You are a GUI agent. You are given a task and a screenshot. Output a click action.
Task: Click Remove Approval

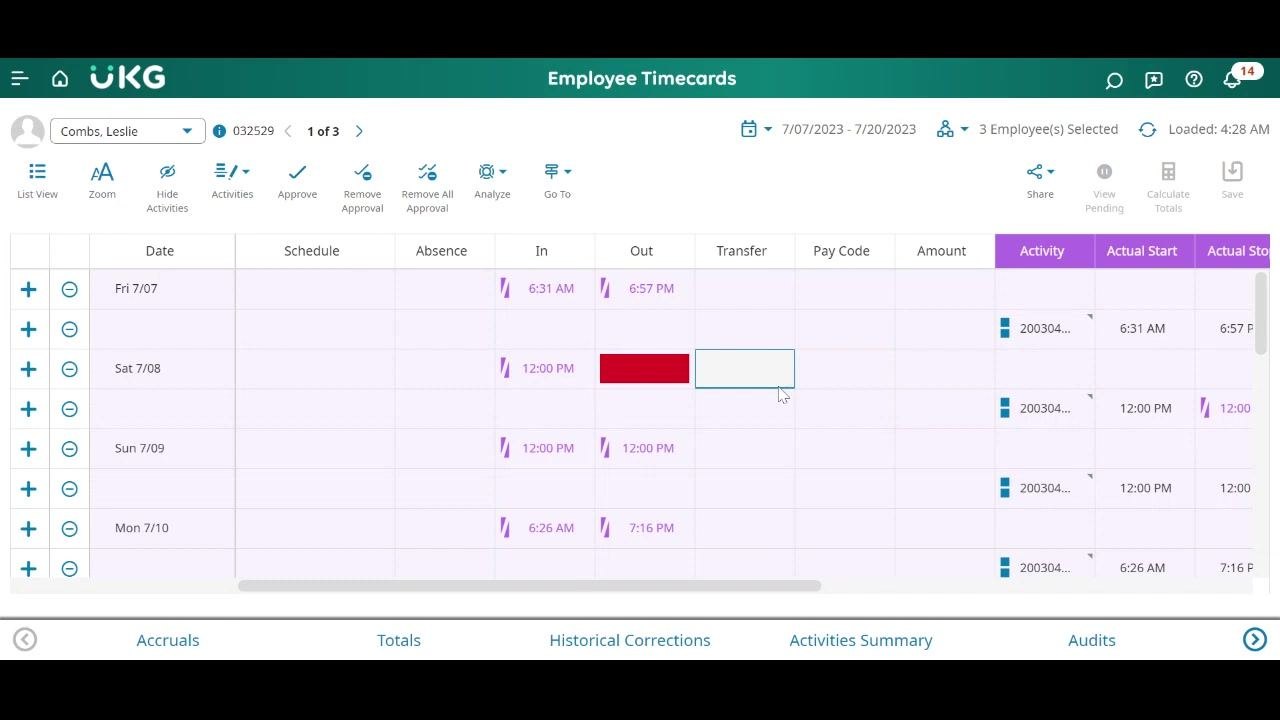click(x=362, y=187)
